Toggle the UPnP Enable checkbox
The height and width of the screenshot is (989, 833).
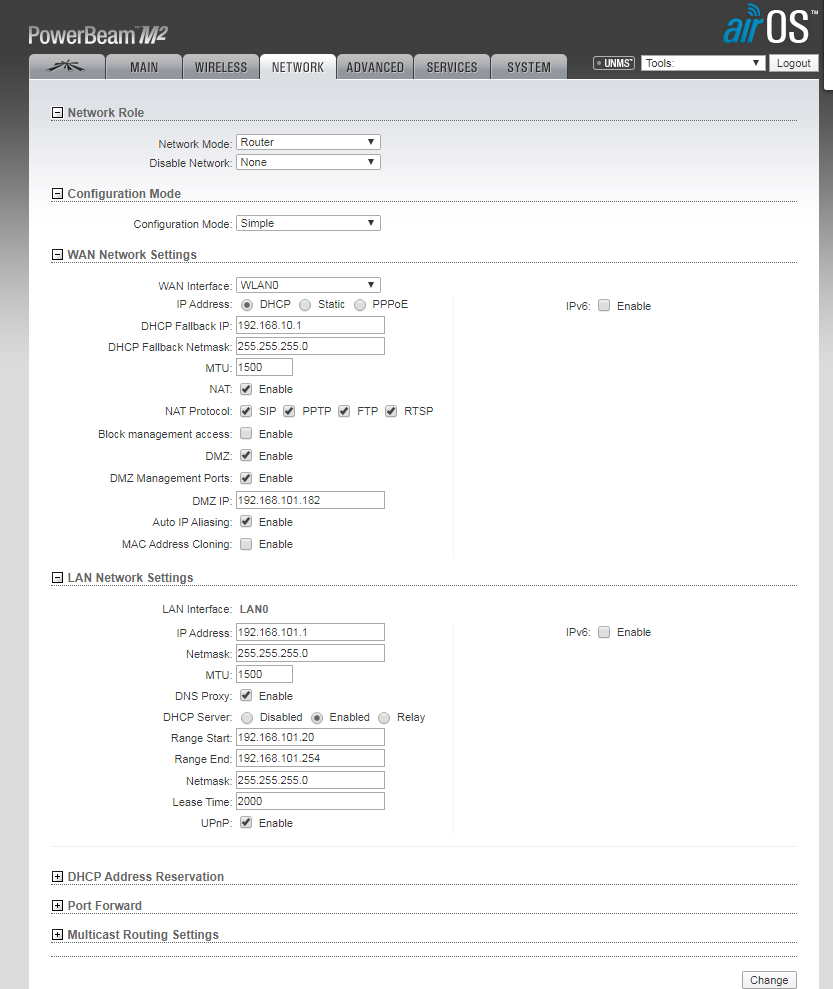[246, 822]
